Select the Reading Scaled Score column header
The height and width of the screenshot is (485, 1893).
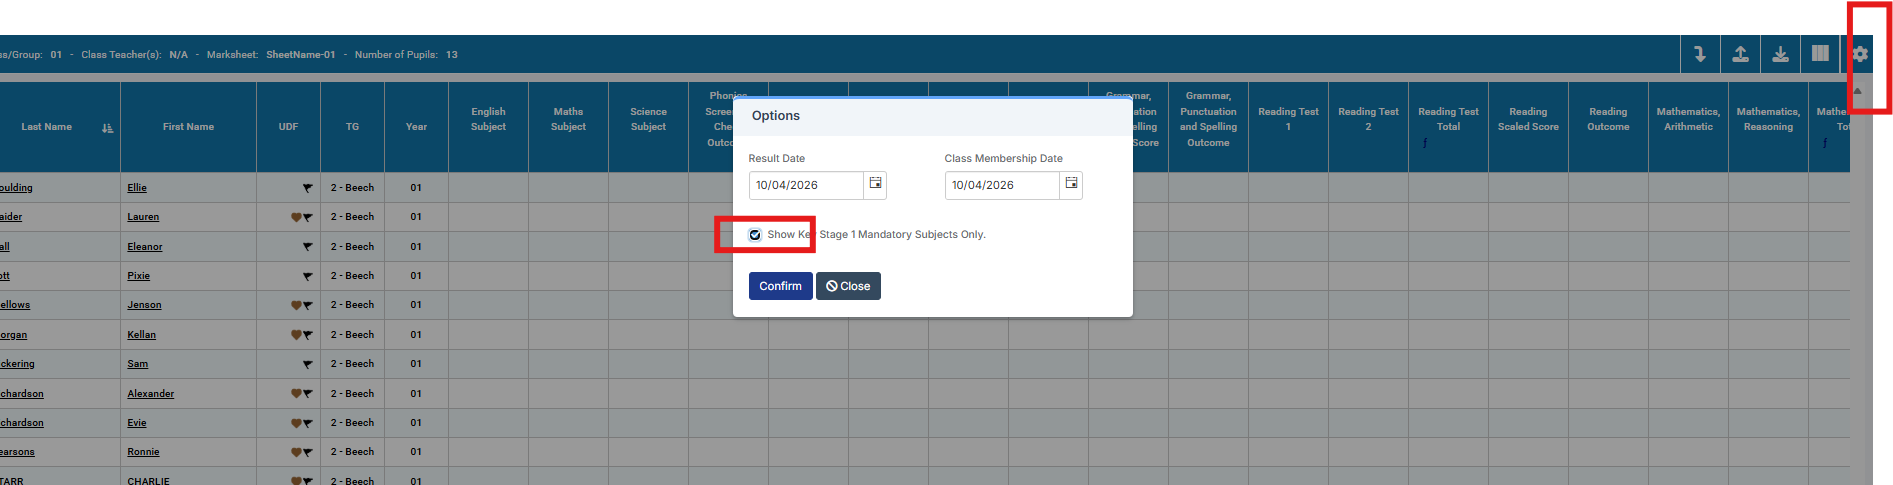click(x=1528, y=119)
